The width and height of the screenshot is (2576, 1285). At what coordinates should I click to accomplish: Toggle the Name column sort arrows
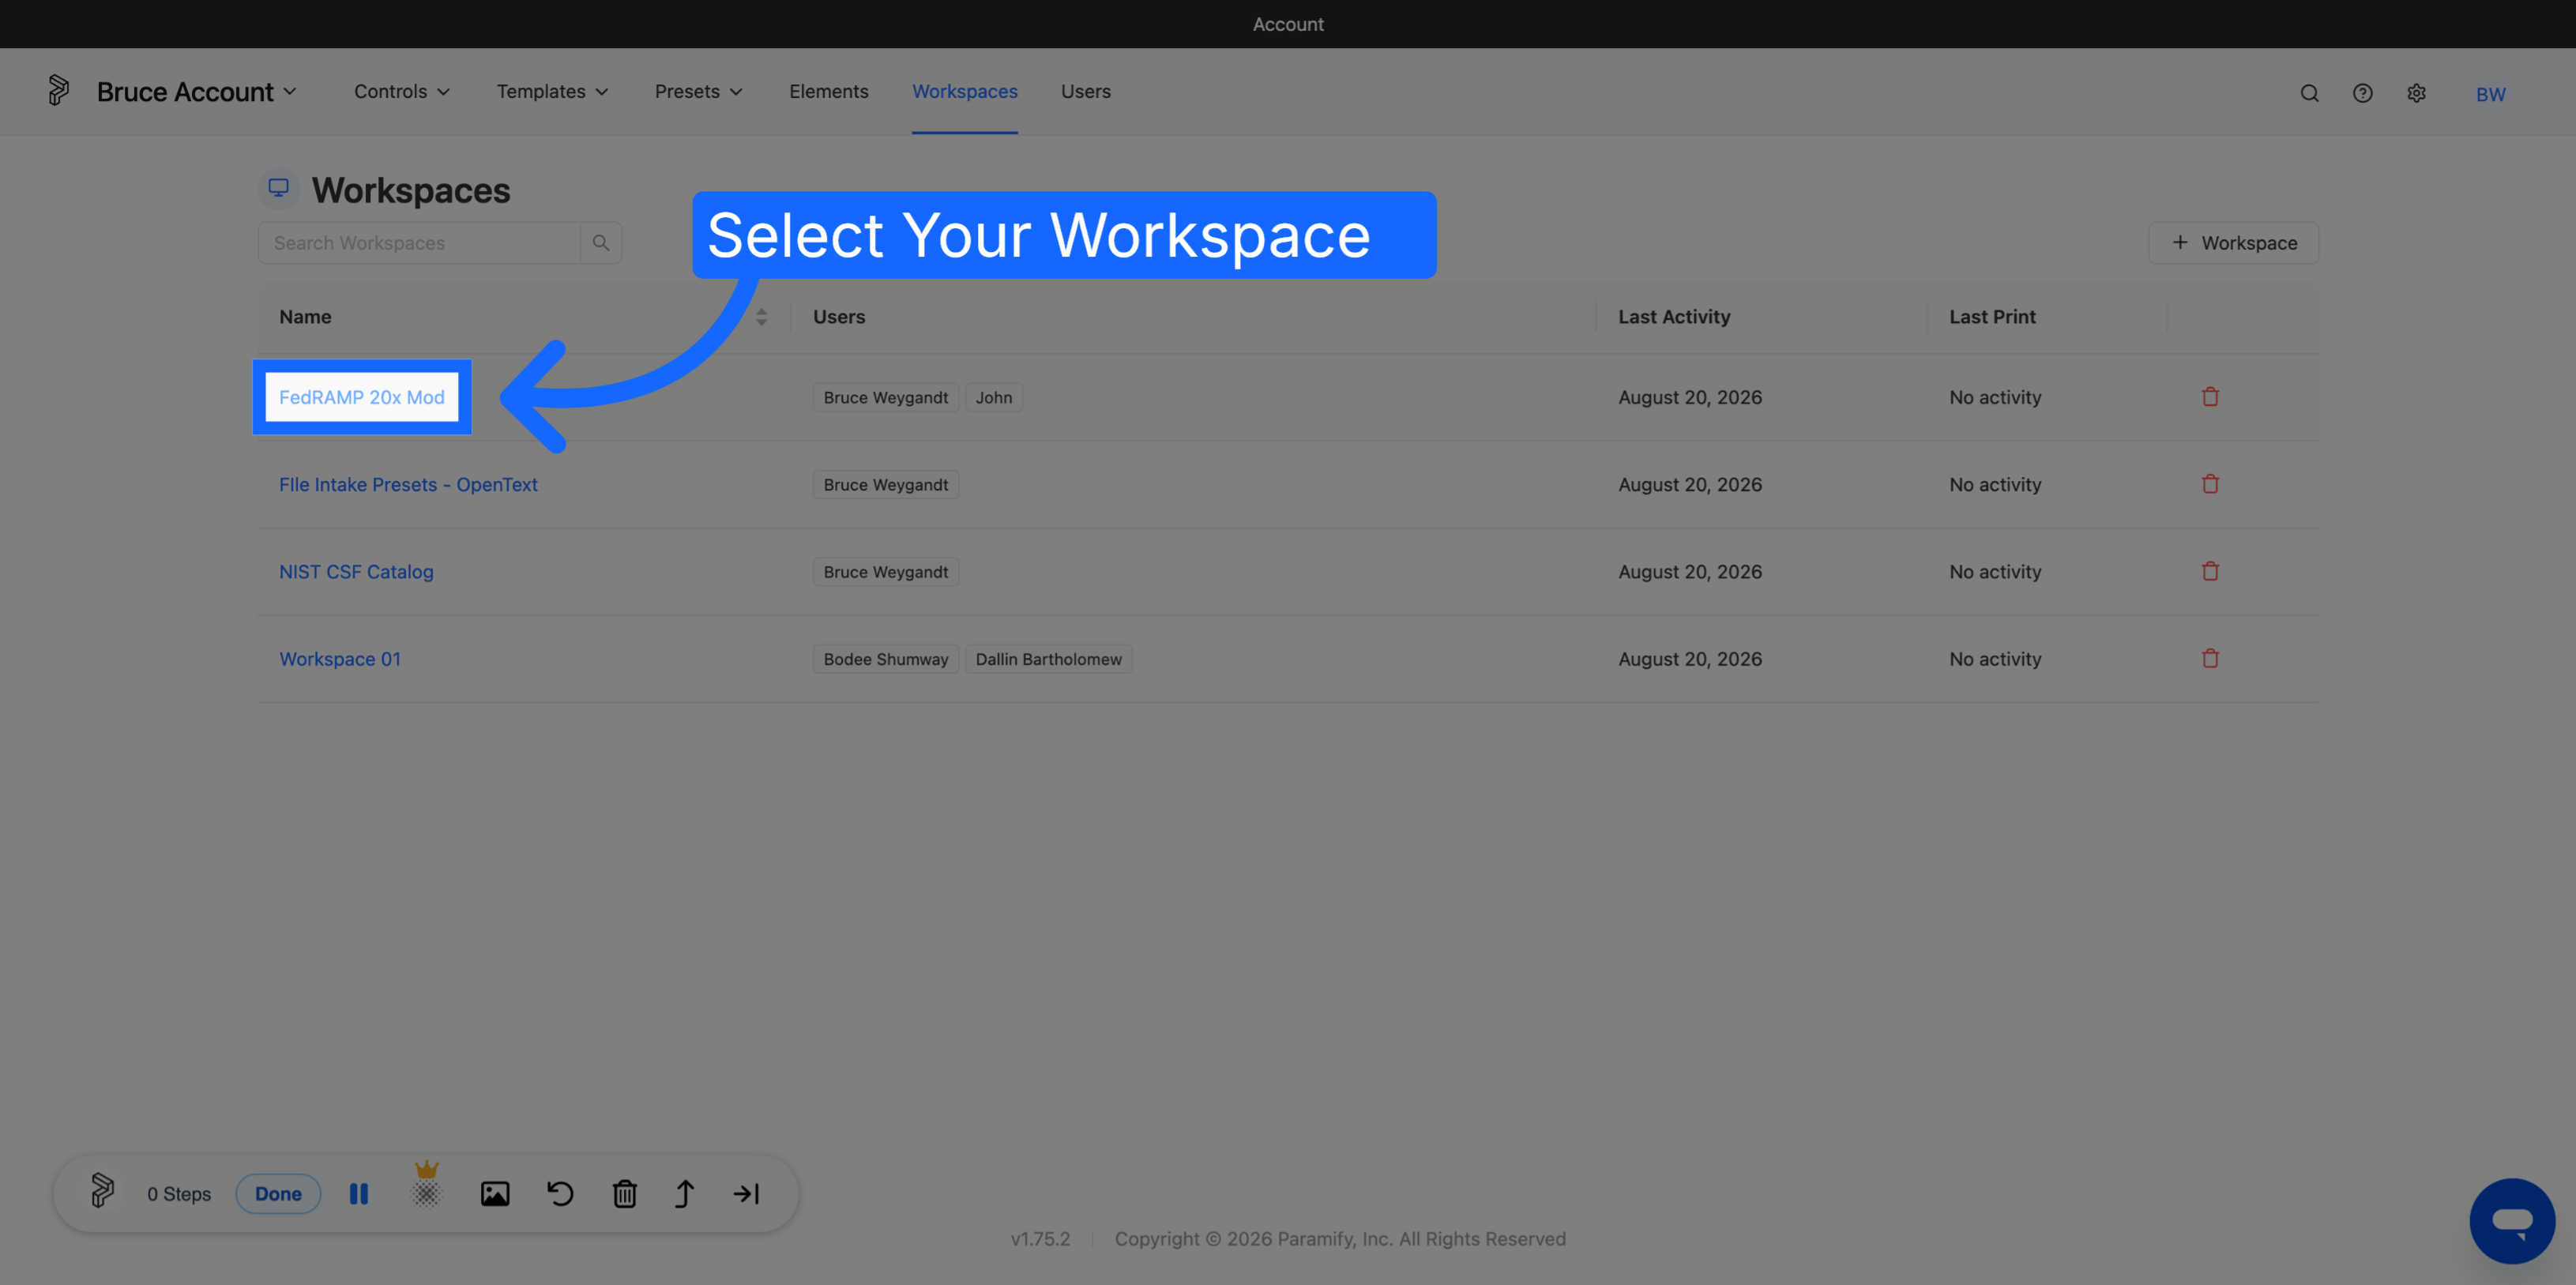[x=762, y=317]
